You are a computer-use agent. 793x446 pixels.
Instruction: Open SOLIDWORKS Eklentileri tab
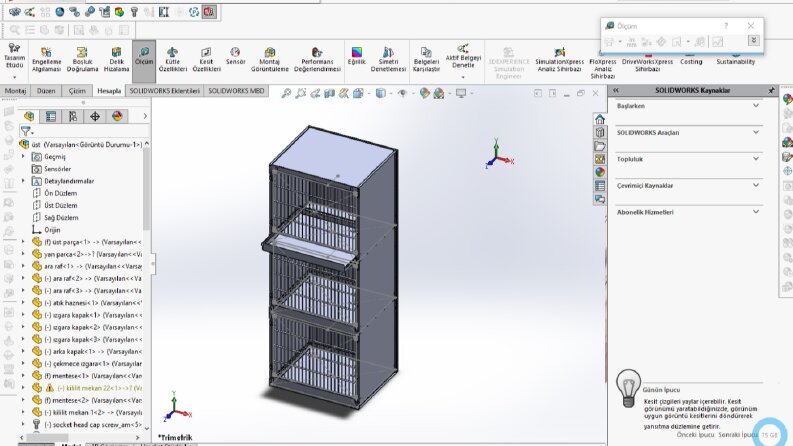164,91
